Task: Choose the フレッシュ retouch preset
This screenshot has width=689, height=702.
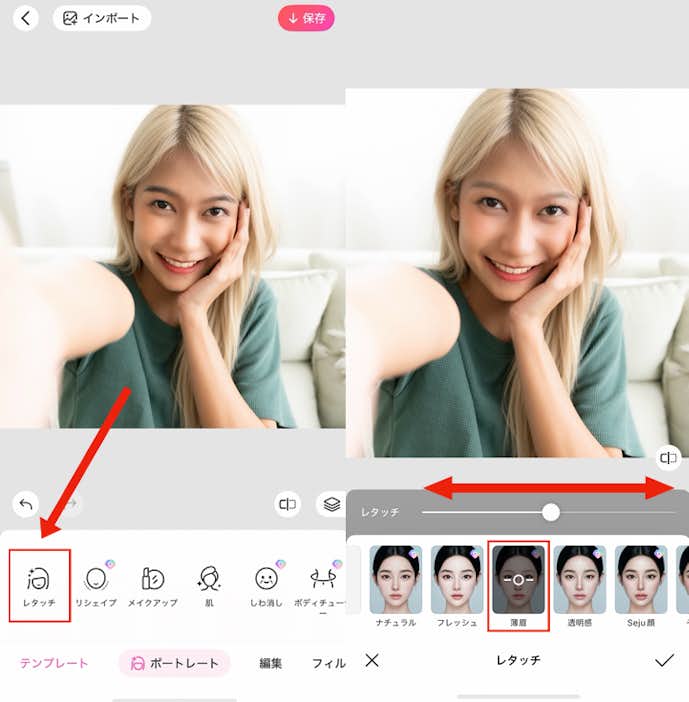Action: click(457, 586)
